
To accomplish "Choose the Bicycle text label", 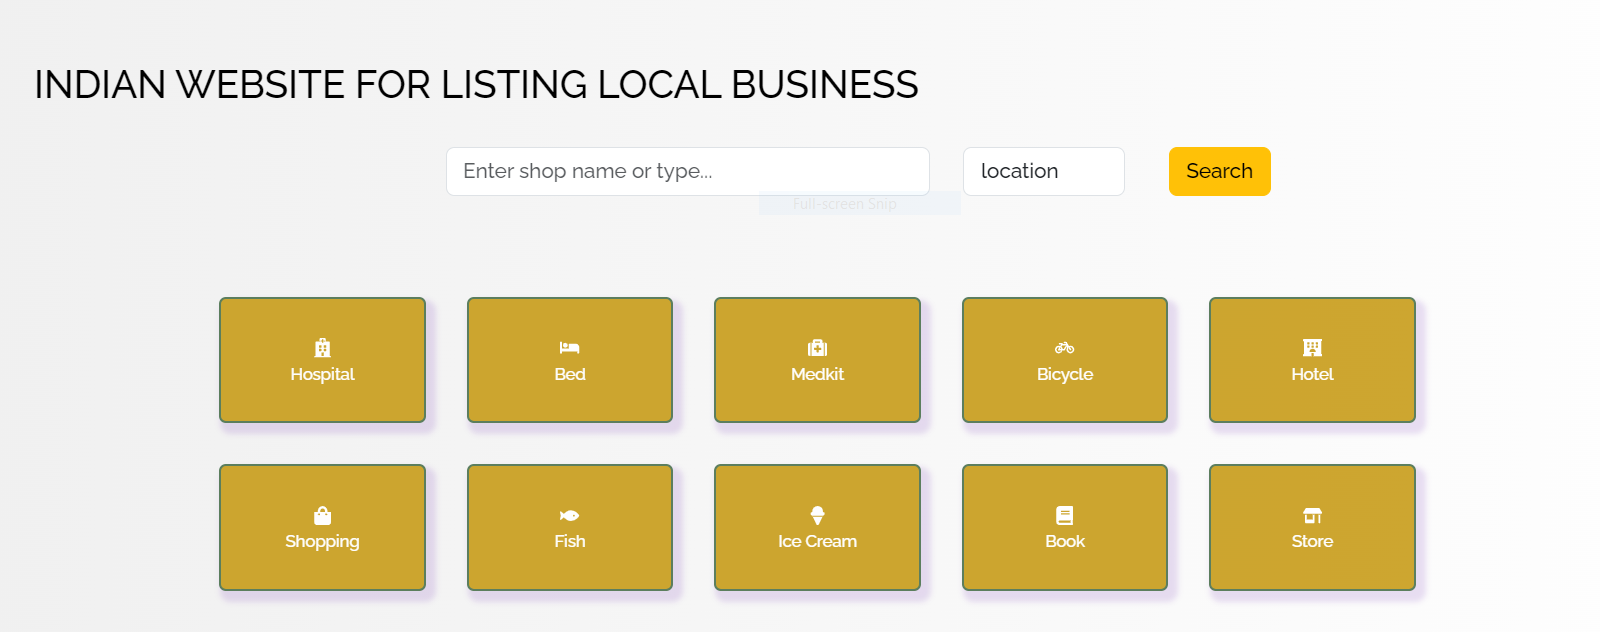I will [1064, 374].
